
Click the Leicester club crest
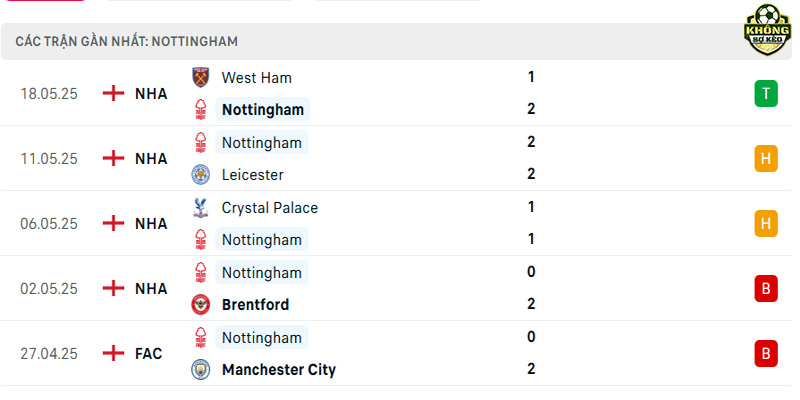(x=201, y=174)
